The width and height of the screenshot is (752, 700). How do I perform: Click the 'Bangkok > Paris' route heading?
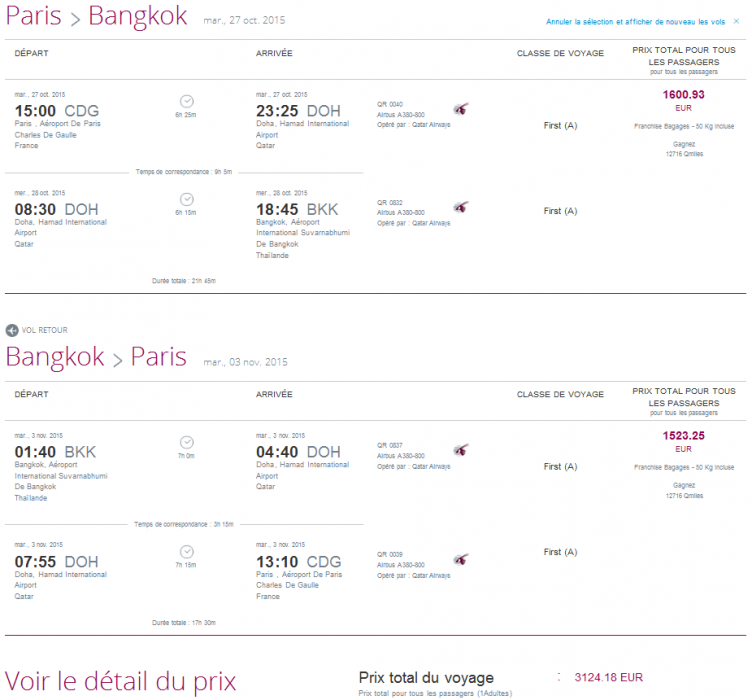click(96, 357)
